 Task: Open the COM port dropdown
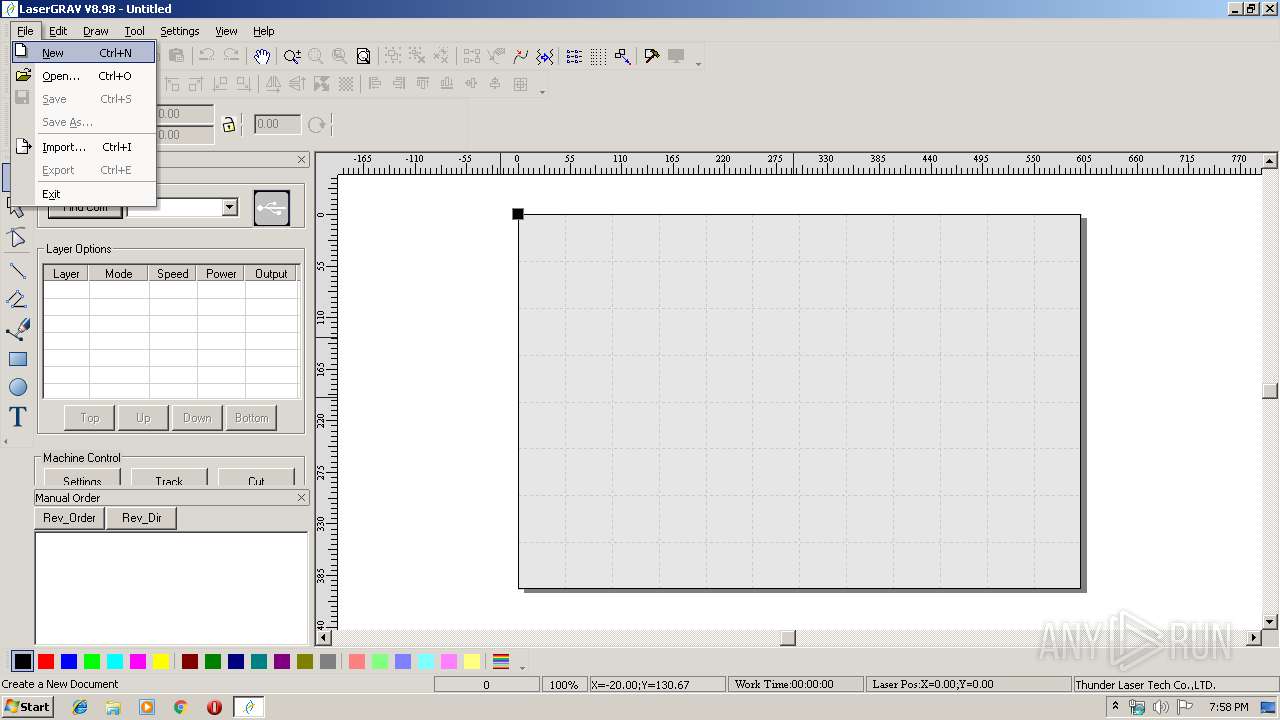(x=229, y=207)
